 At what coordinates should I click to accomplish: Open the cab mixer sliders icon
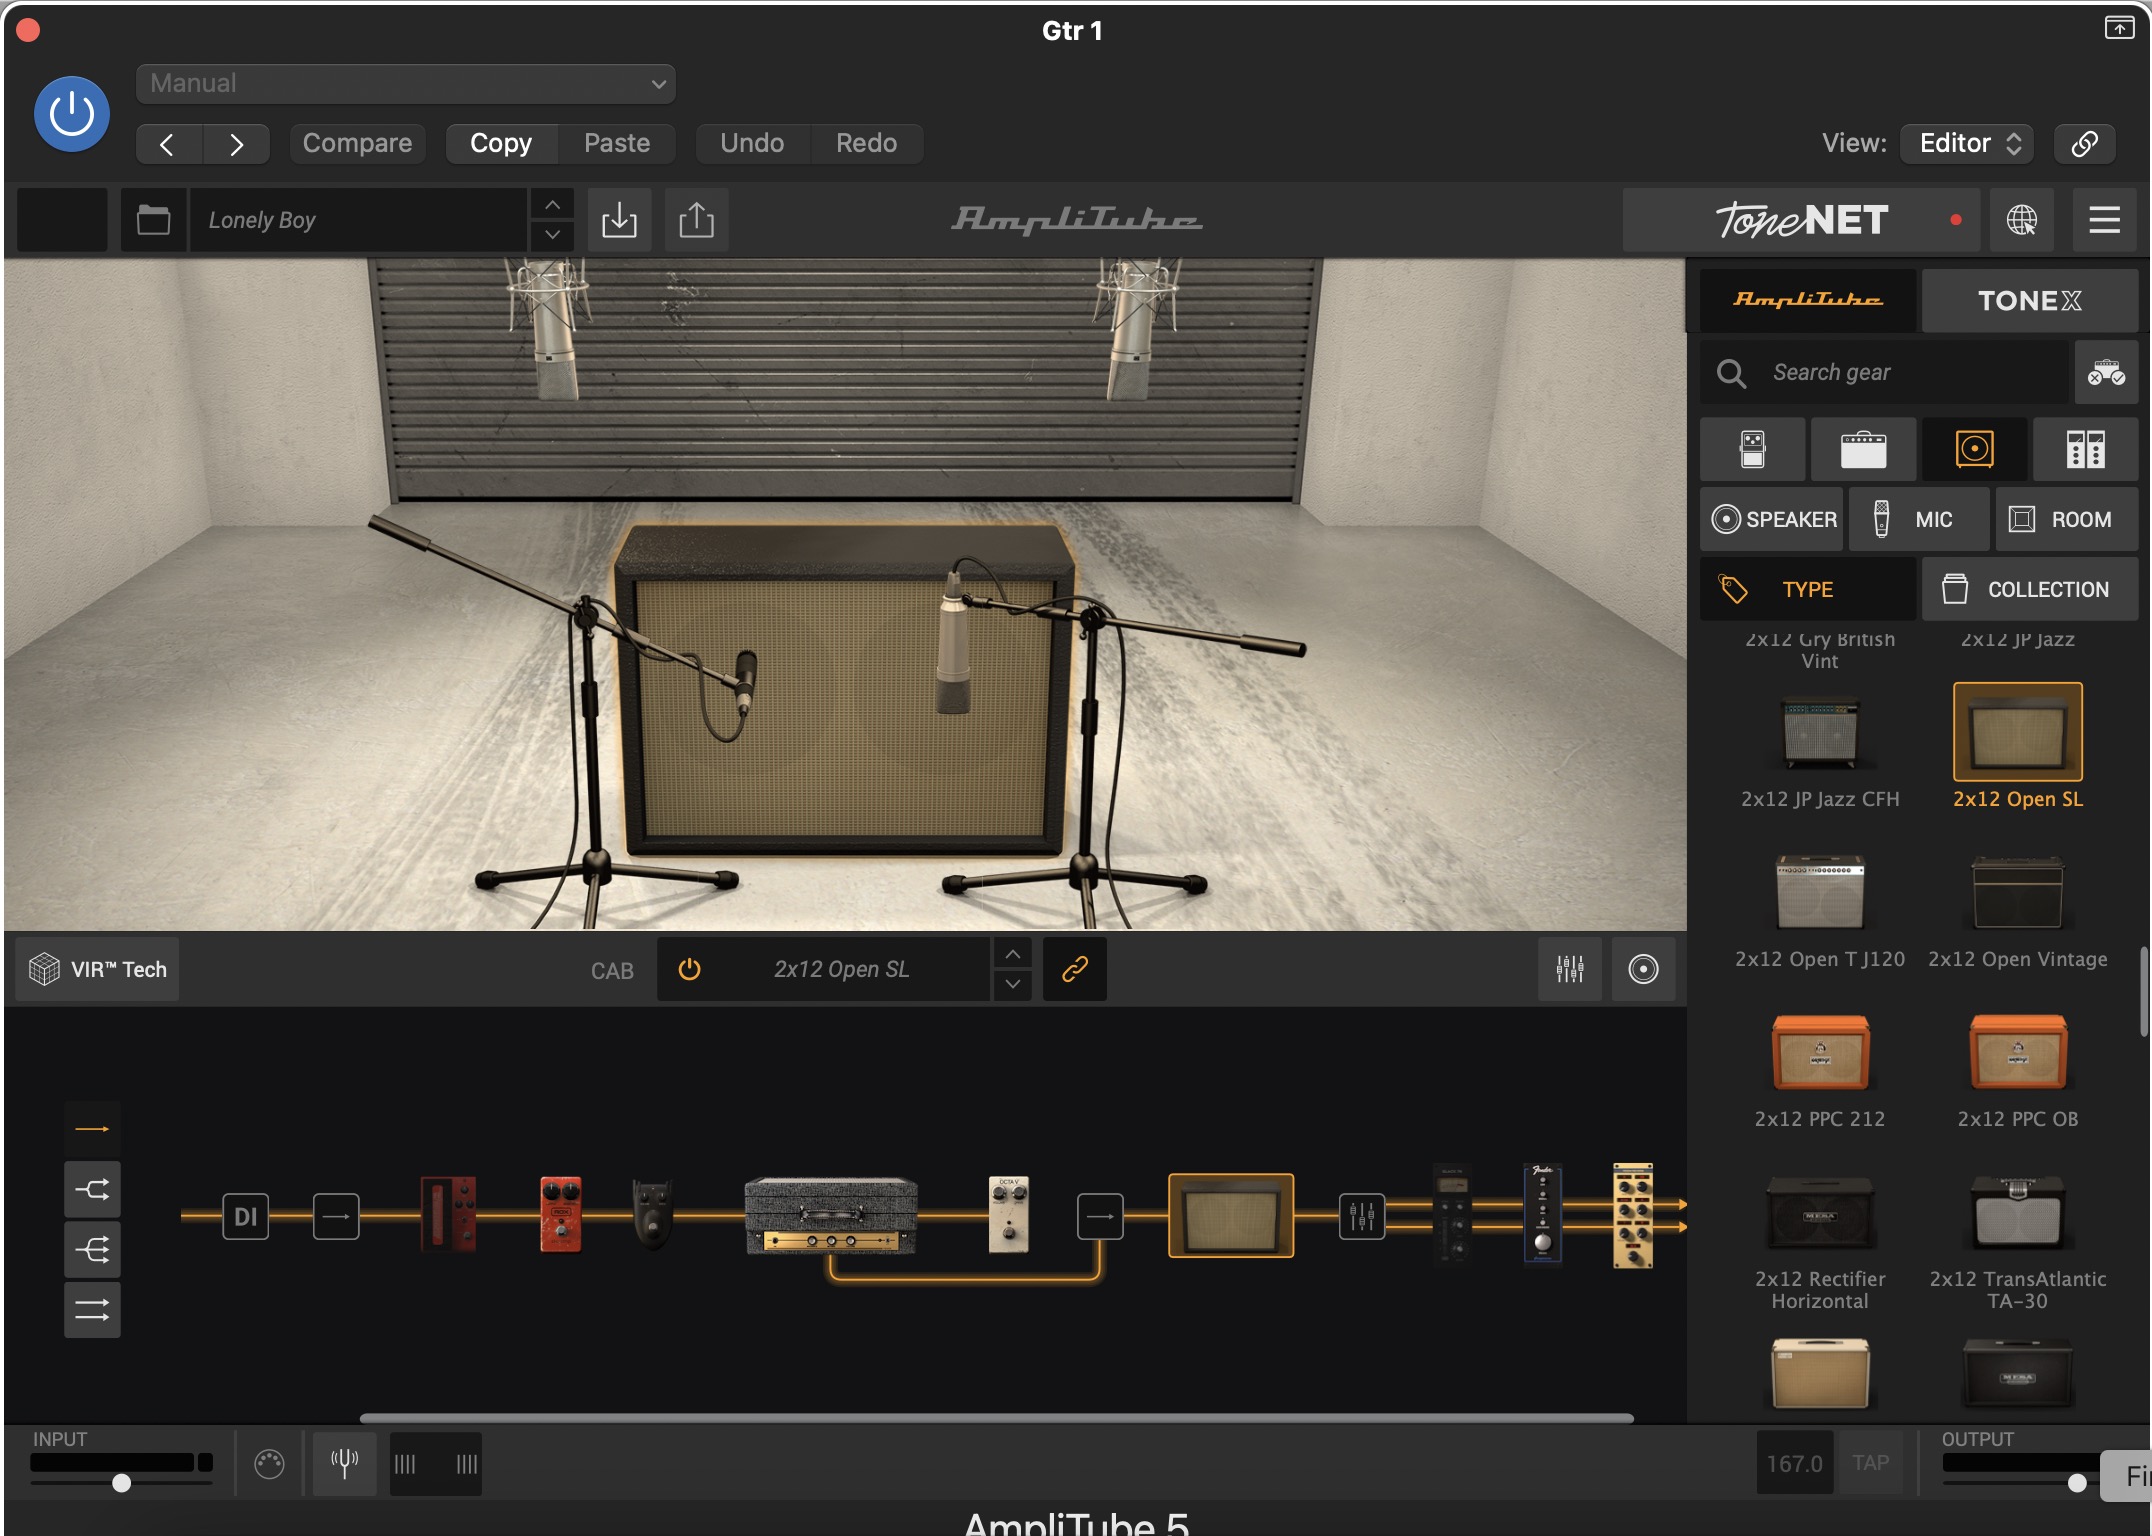1569,969
